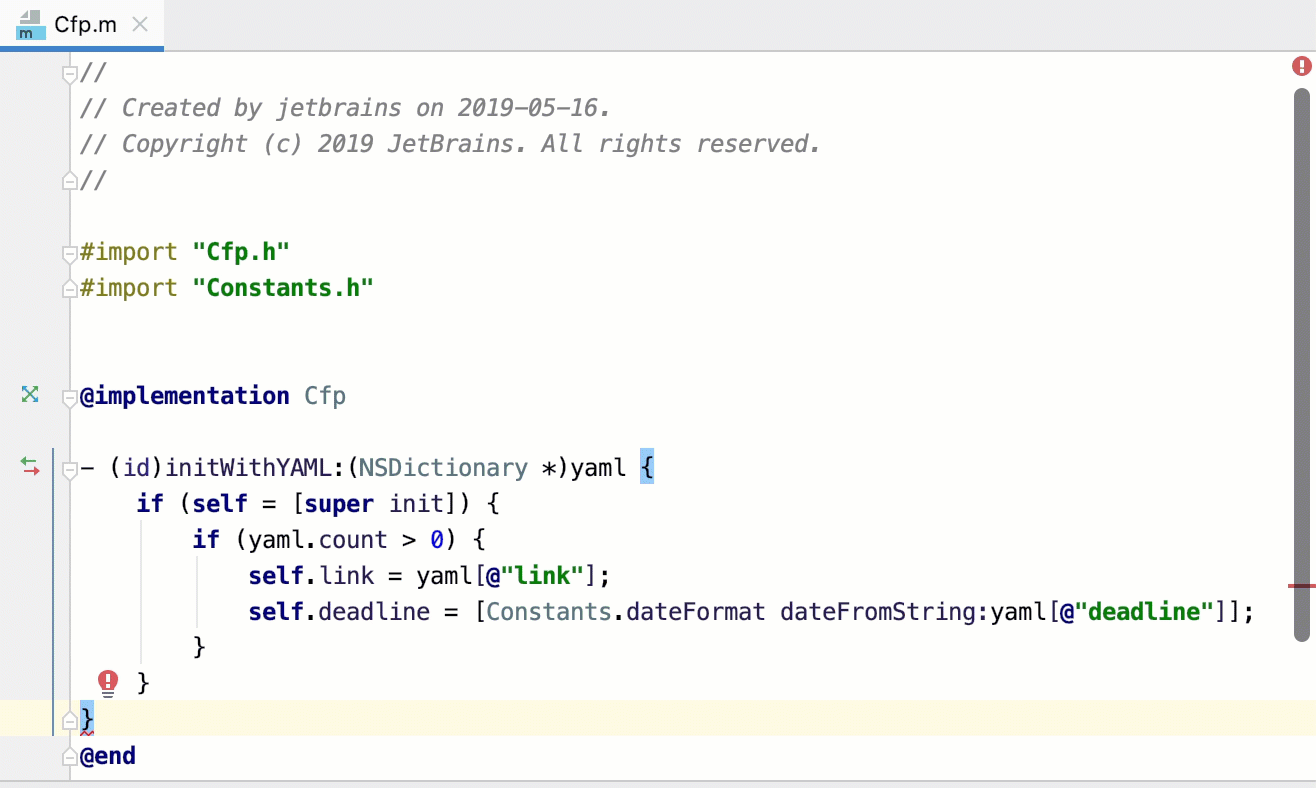Collapse the @implementation Cfp block
Image resolution: width=1316 pixels, height=788 pixels.
tap(70, 397)
